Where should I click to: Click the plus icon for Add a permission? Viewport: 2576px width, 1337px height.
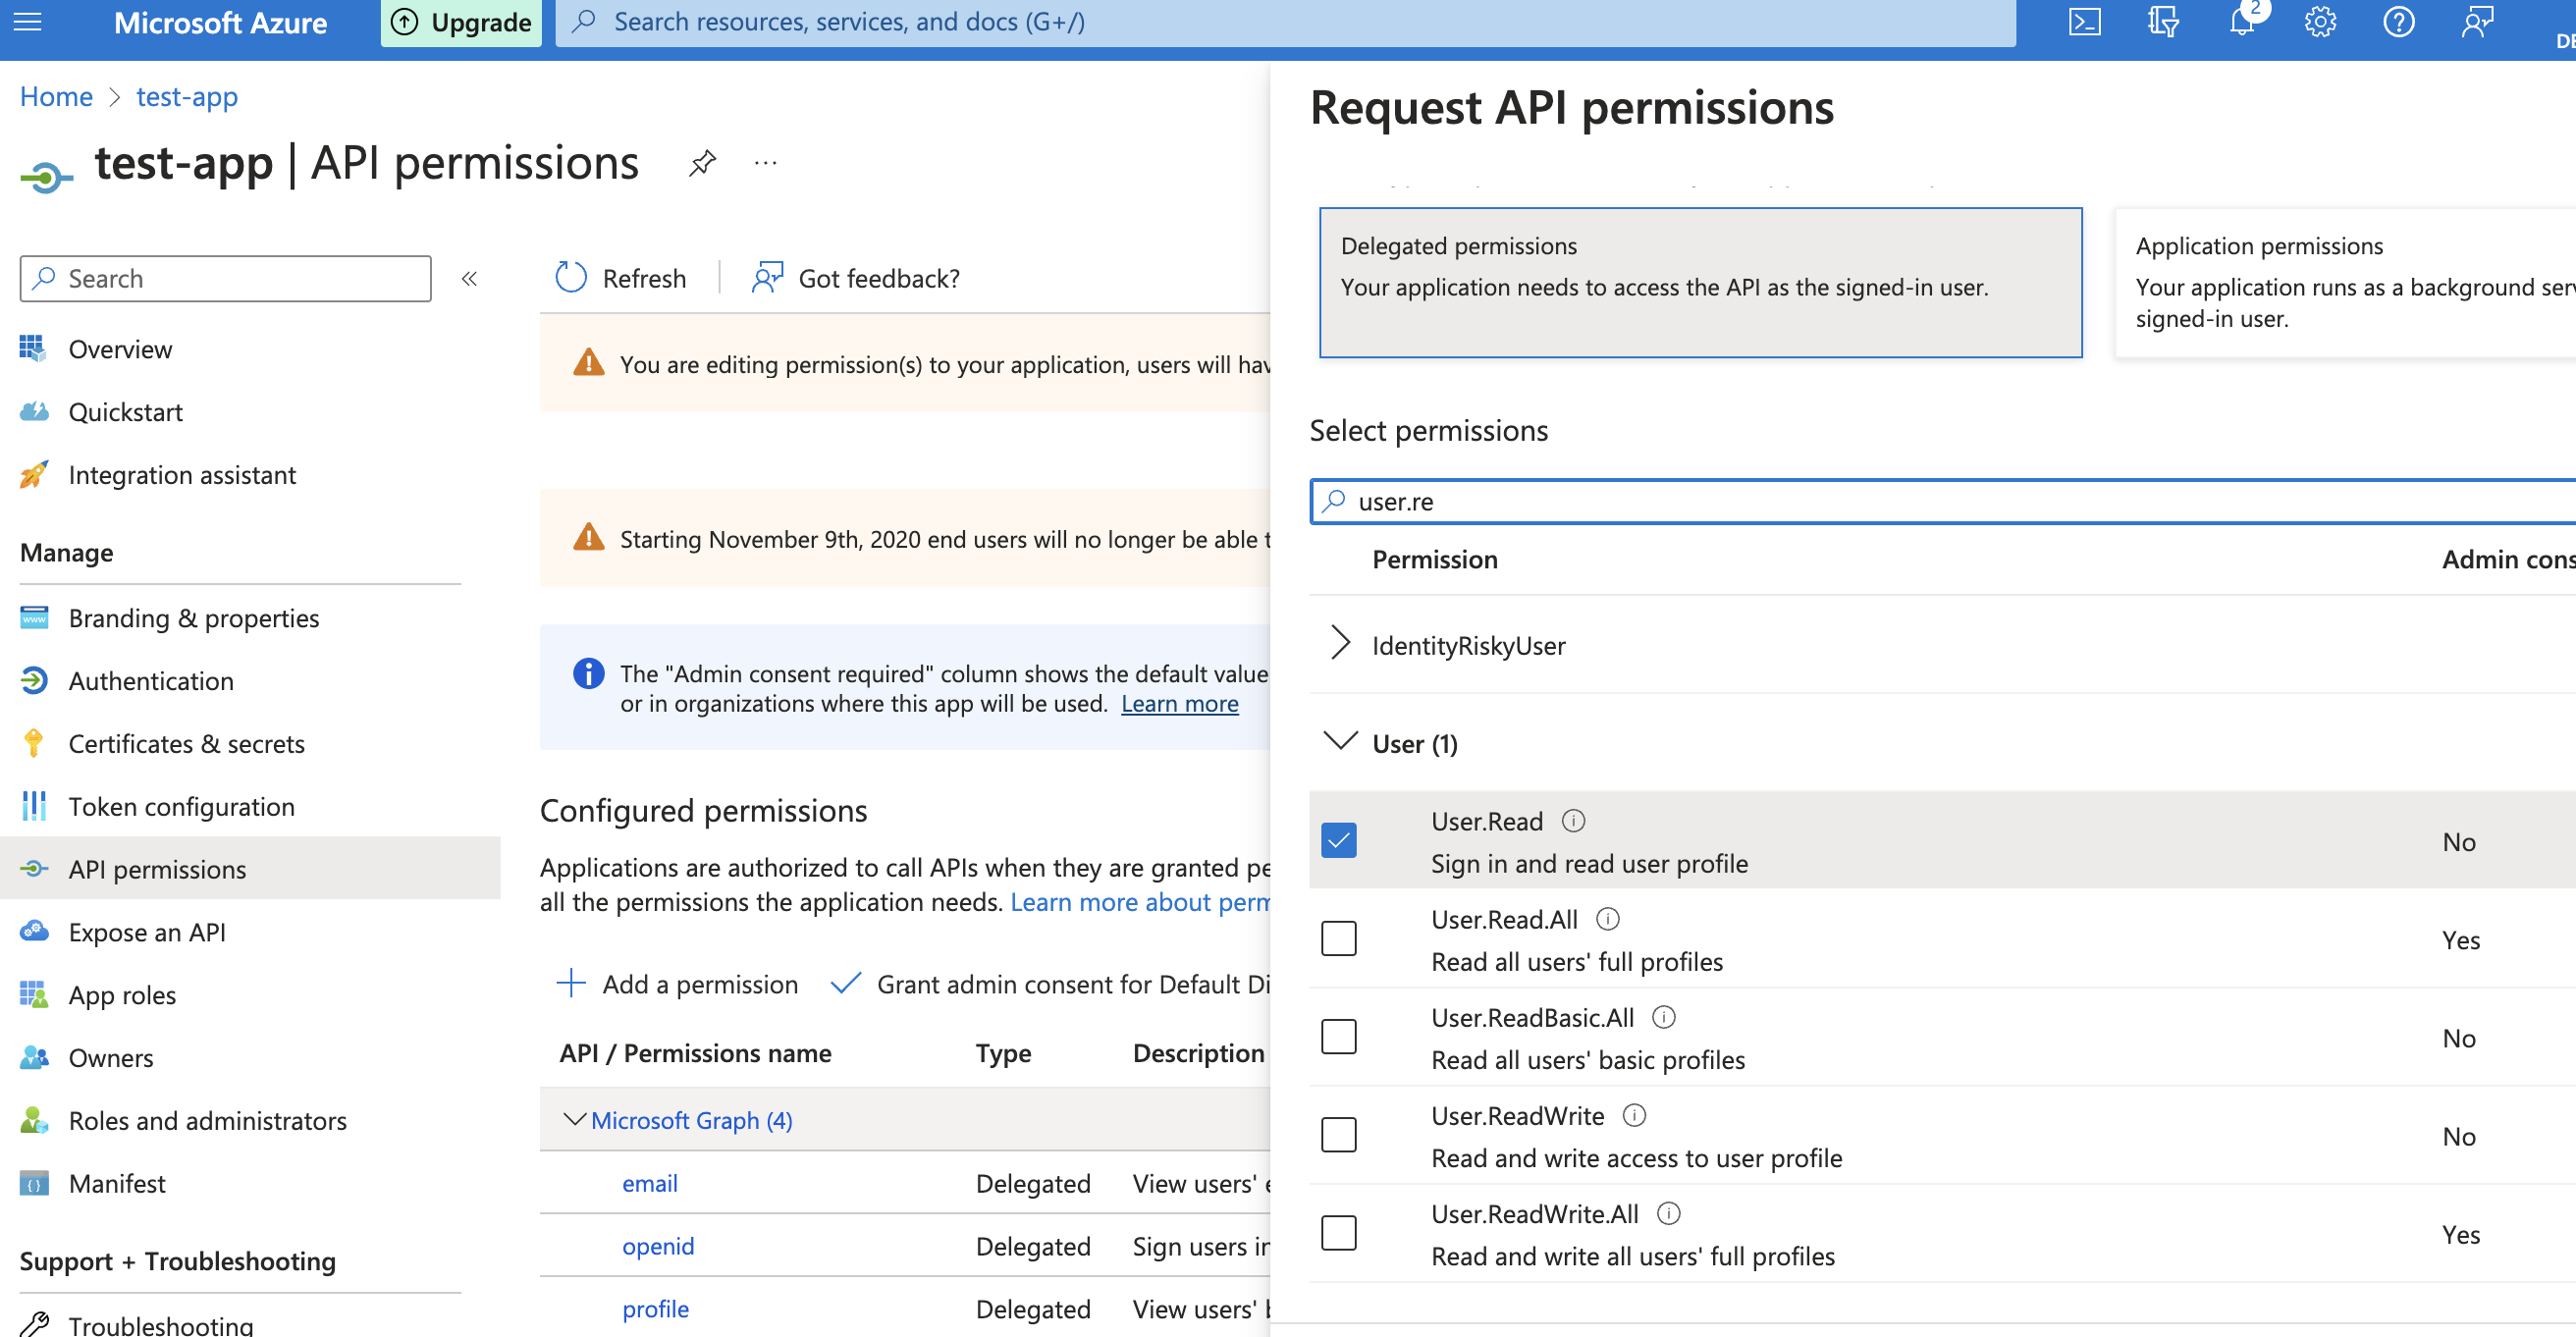[571, 983]
